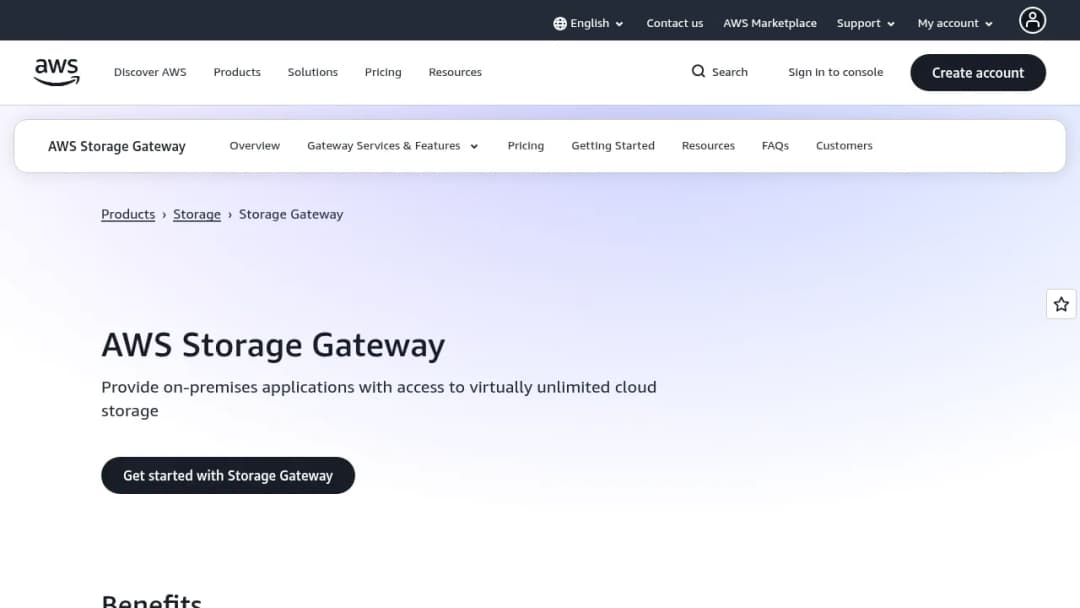Open the Support dropdown menu

[x=866, y=23]
